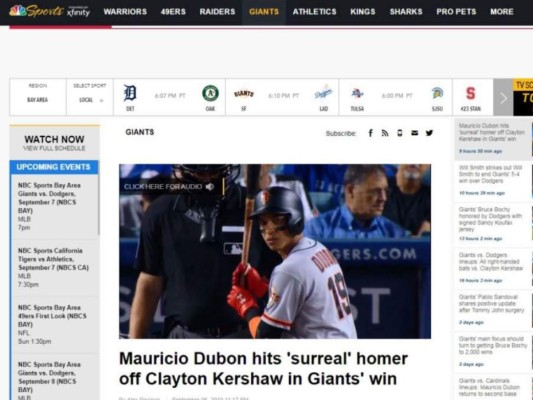Open the RSS feed icon
533x400 pixels.
(x=385, y=133)
